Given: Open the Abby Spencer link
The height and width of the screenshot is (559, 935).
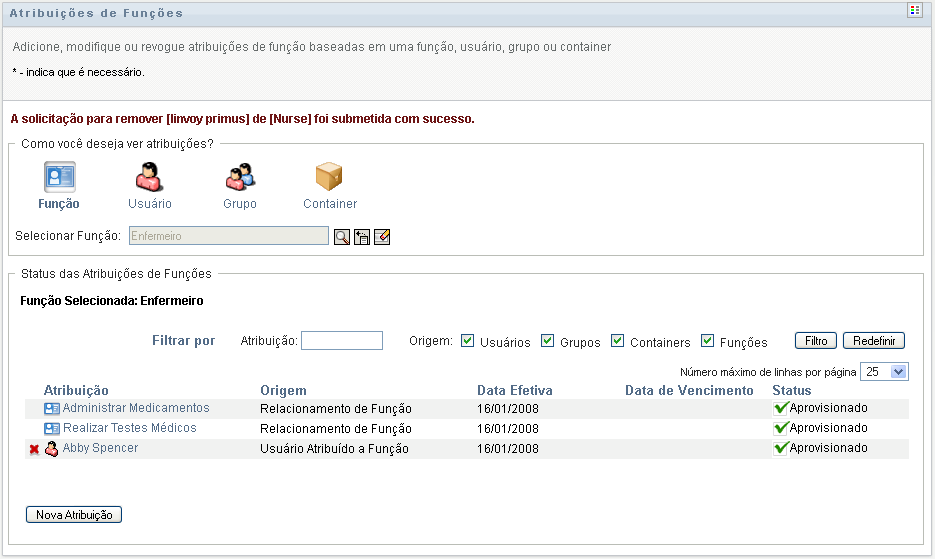Looking at the screenshot, I should click(x=100, y=447).
